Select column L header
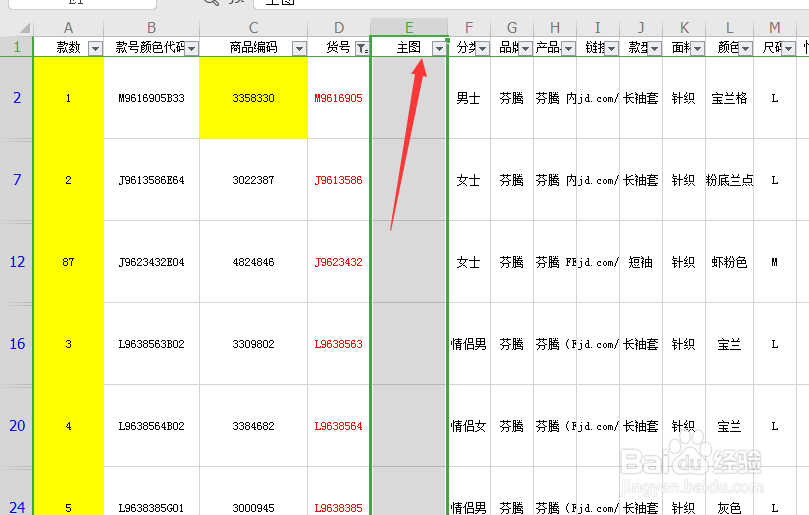The width and height of the screenshot is (809, 515). coord(730,27)
